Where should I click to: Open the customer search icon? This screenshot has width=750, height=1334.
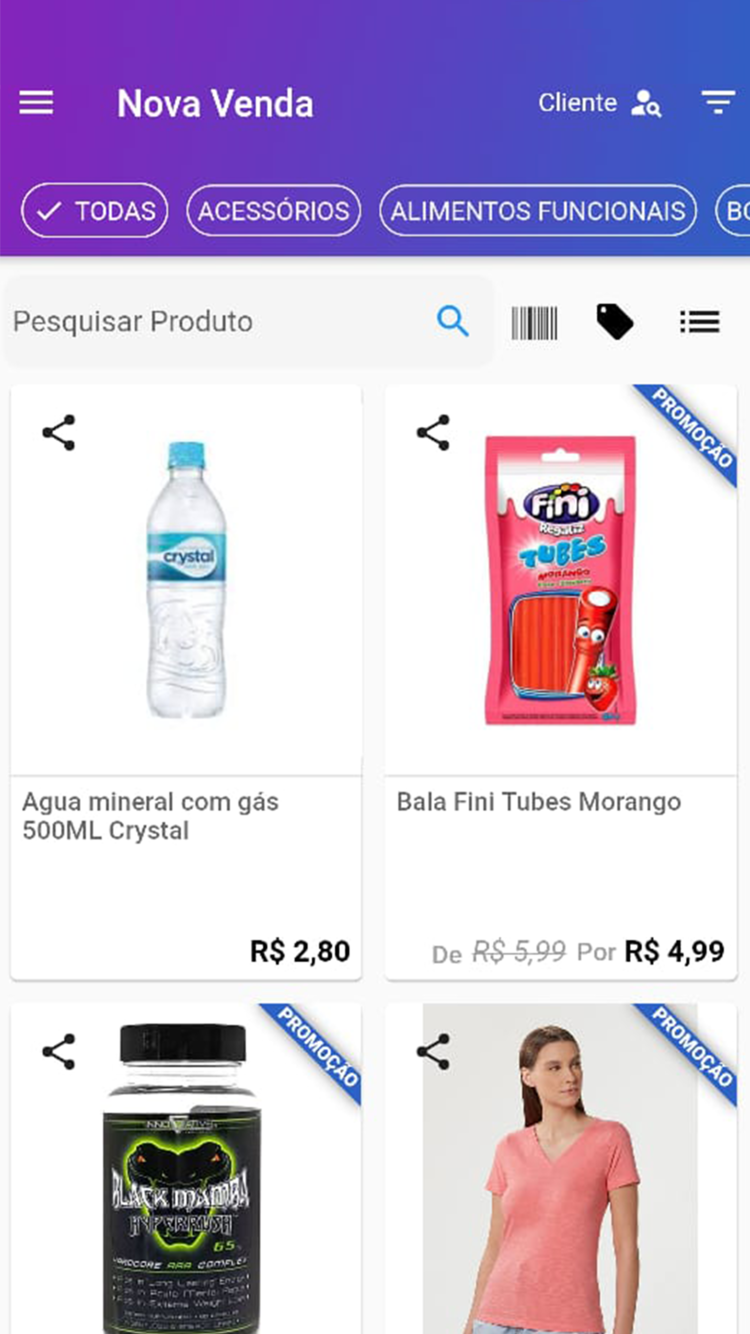click(646, 103)
